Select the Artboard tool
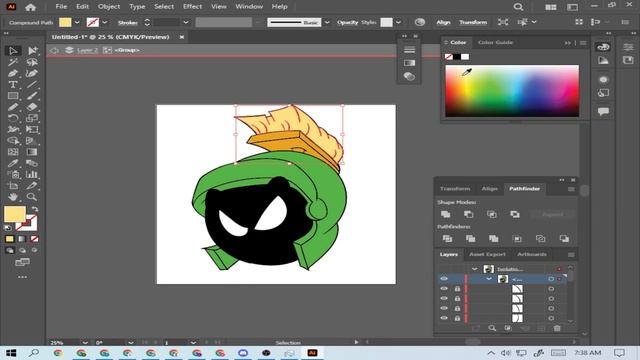The height and width of the screenshot is (360, 640). 13,186
